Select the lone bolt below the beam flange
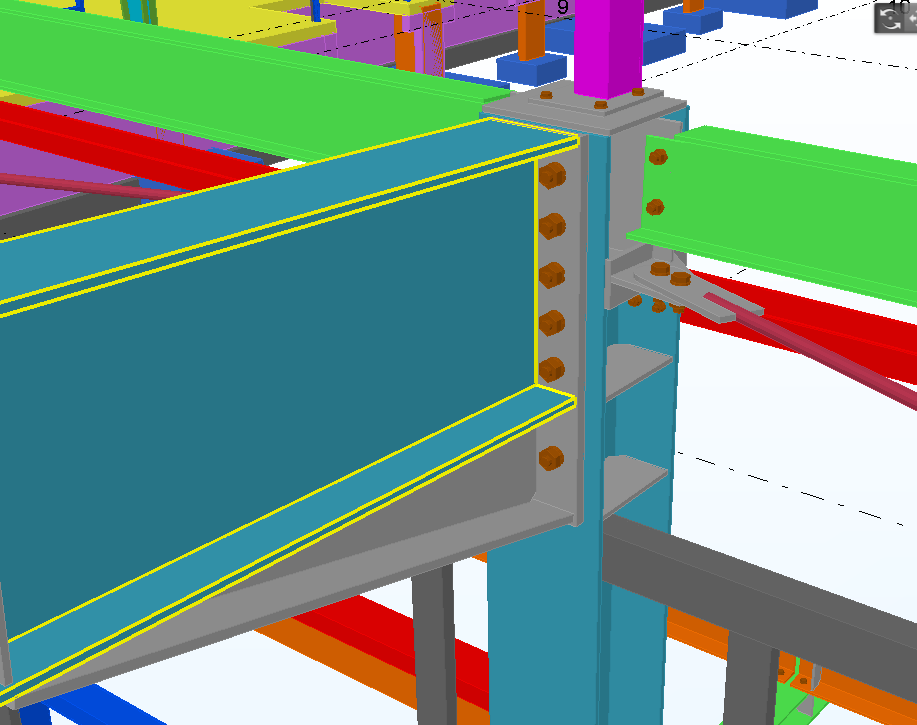 tap(551, 459)
